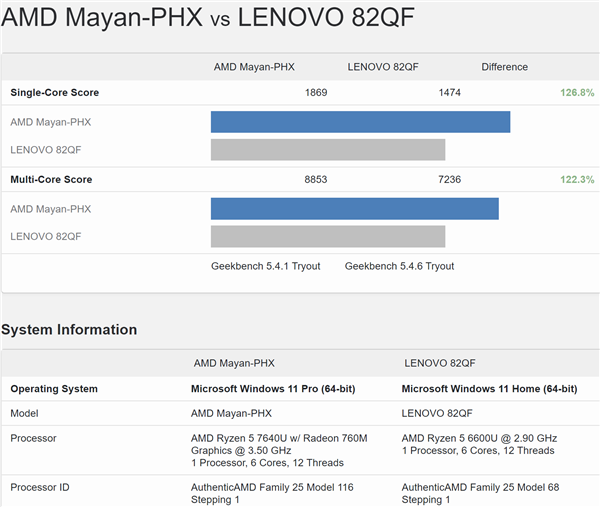
Task: Click the Microsoft Windows 11 Home (64-bit) cell
Action: pos(487,389)
